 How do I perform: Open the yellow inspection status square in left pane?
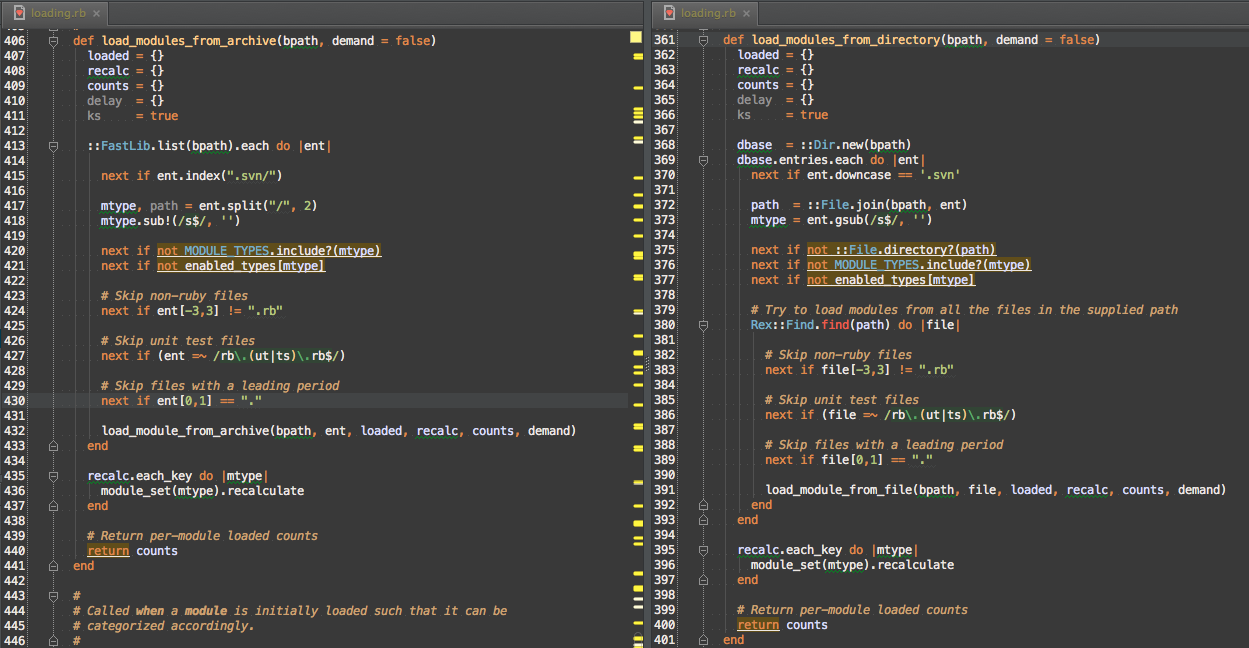click(x=635, y=36)
